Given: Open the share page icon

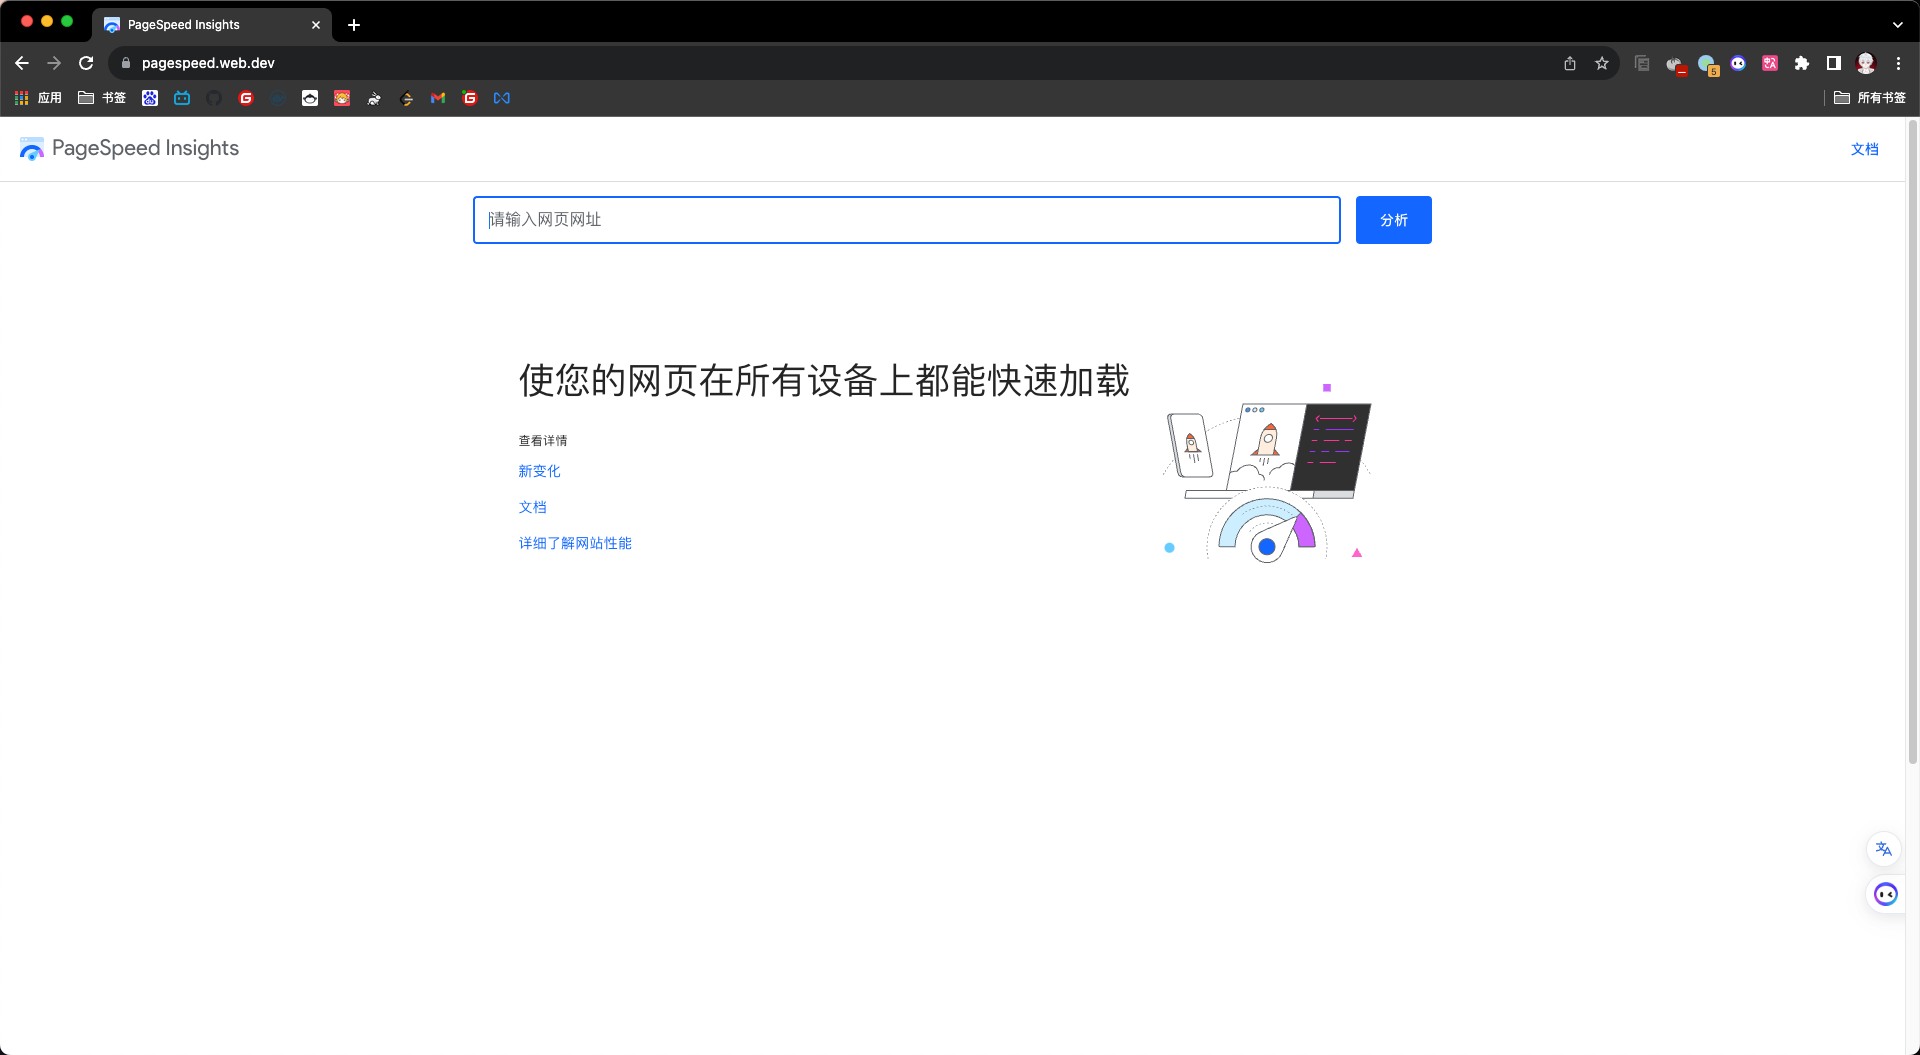Looking at the screenshot, I should (x=1570, y=63).
